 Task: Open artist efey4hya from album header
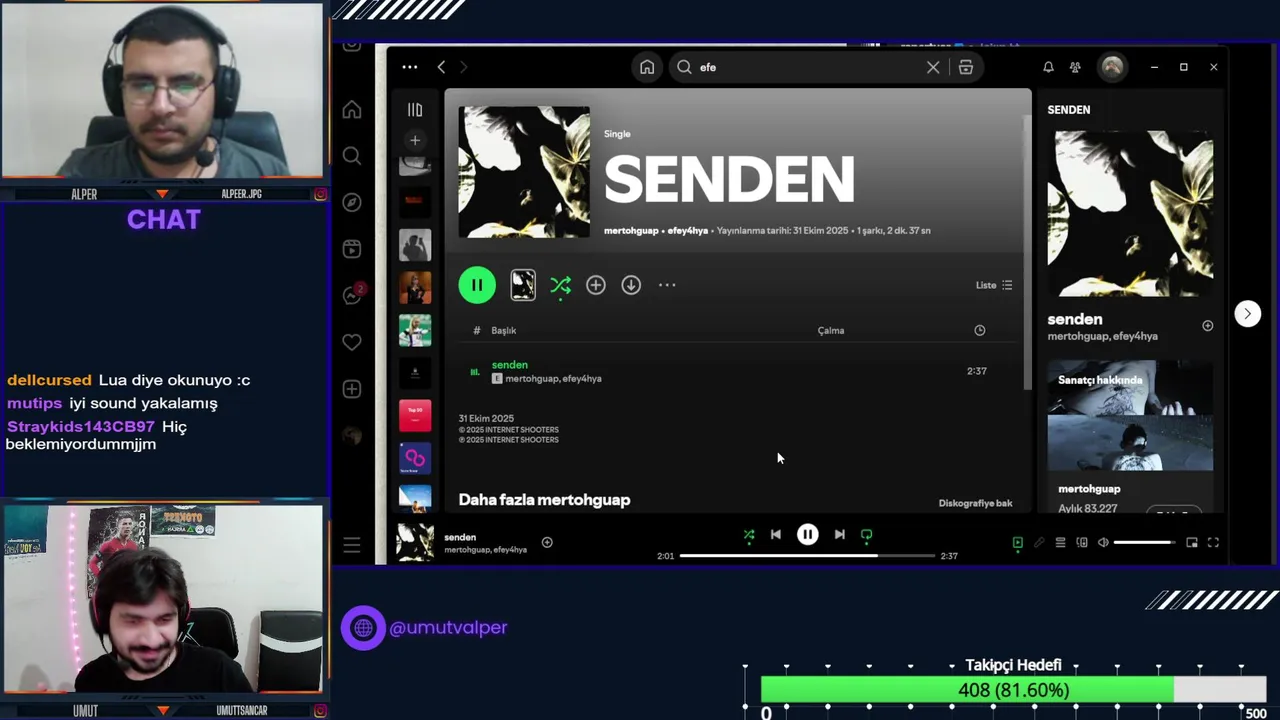click(687, 230)
